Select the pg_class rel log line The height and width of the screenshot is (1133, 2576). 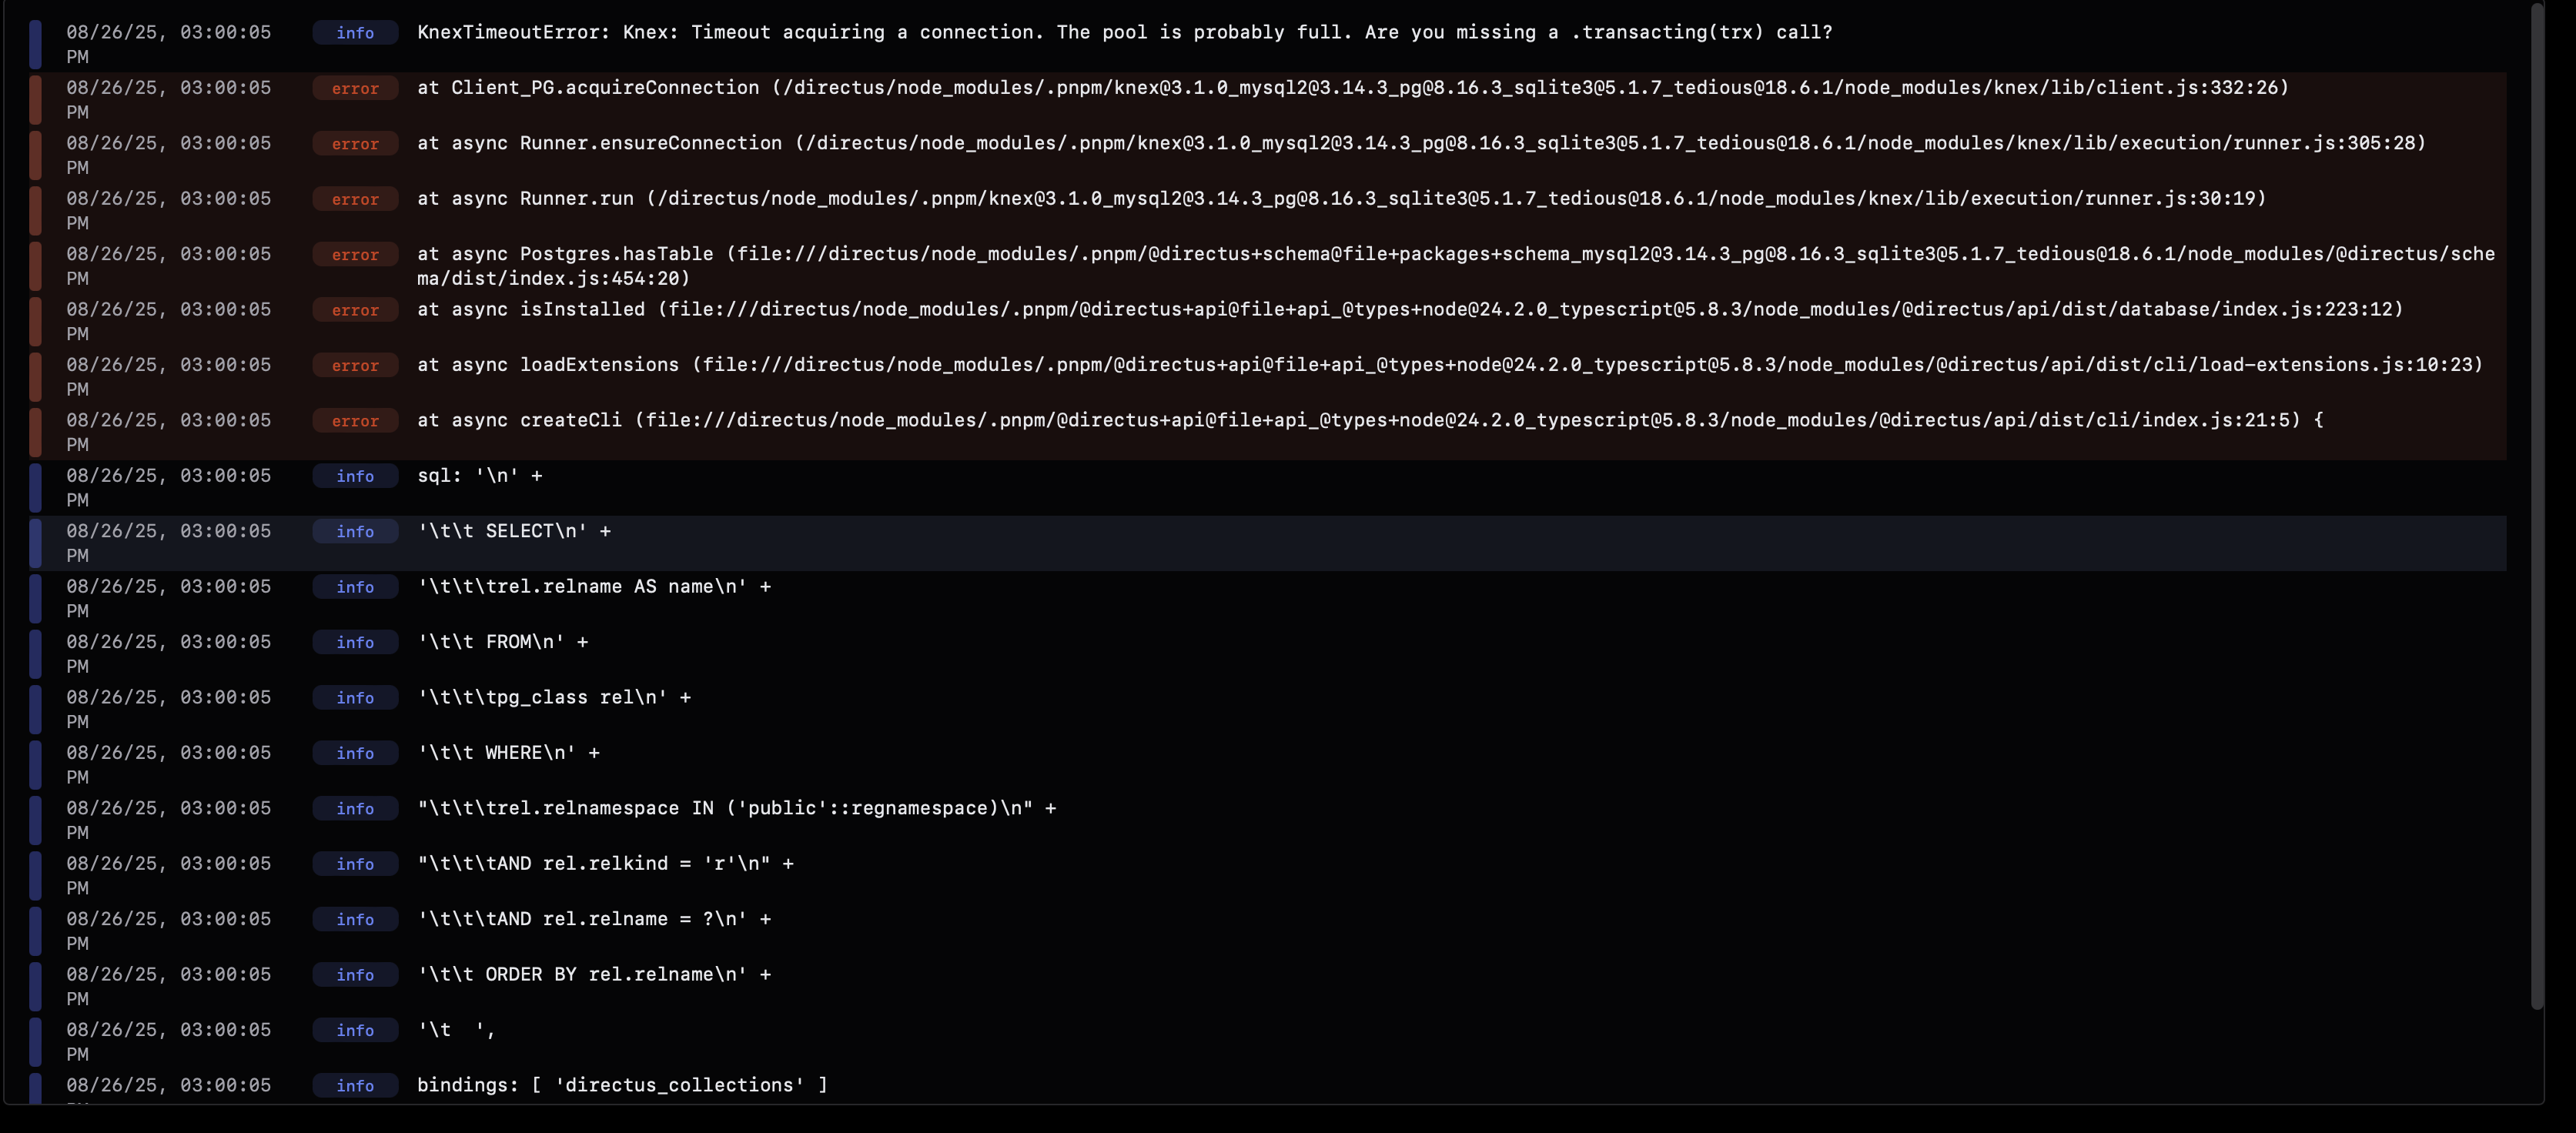click(554, 697)
